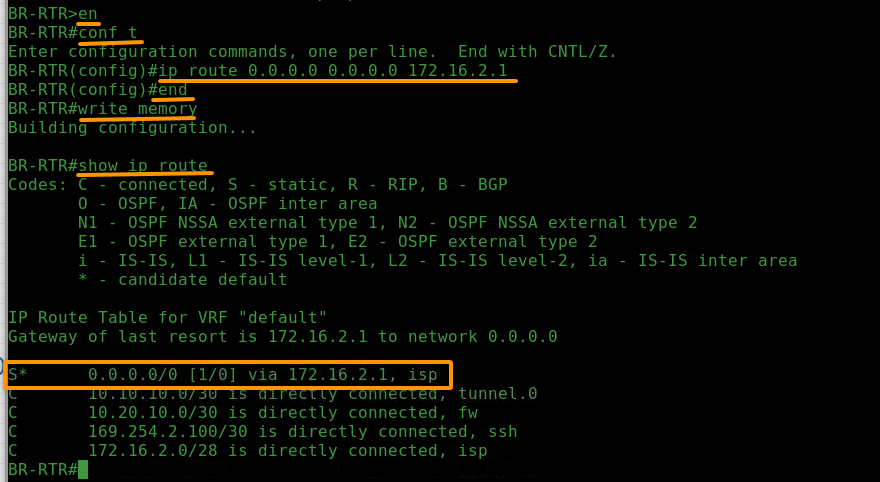Click the 'Gateway of last resort' line
The width and height of the screenshot is (880, 482).
(x=283, y=337)
